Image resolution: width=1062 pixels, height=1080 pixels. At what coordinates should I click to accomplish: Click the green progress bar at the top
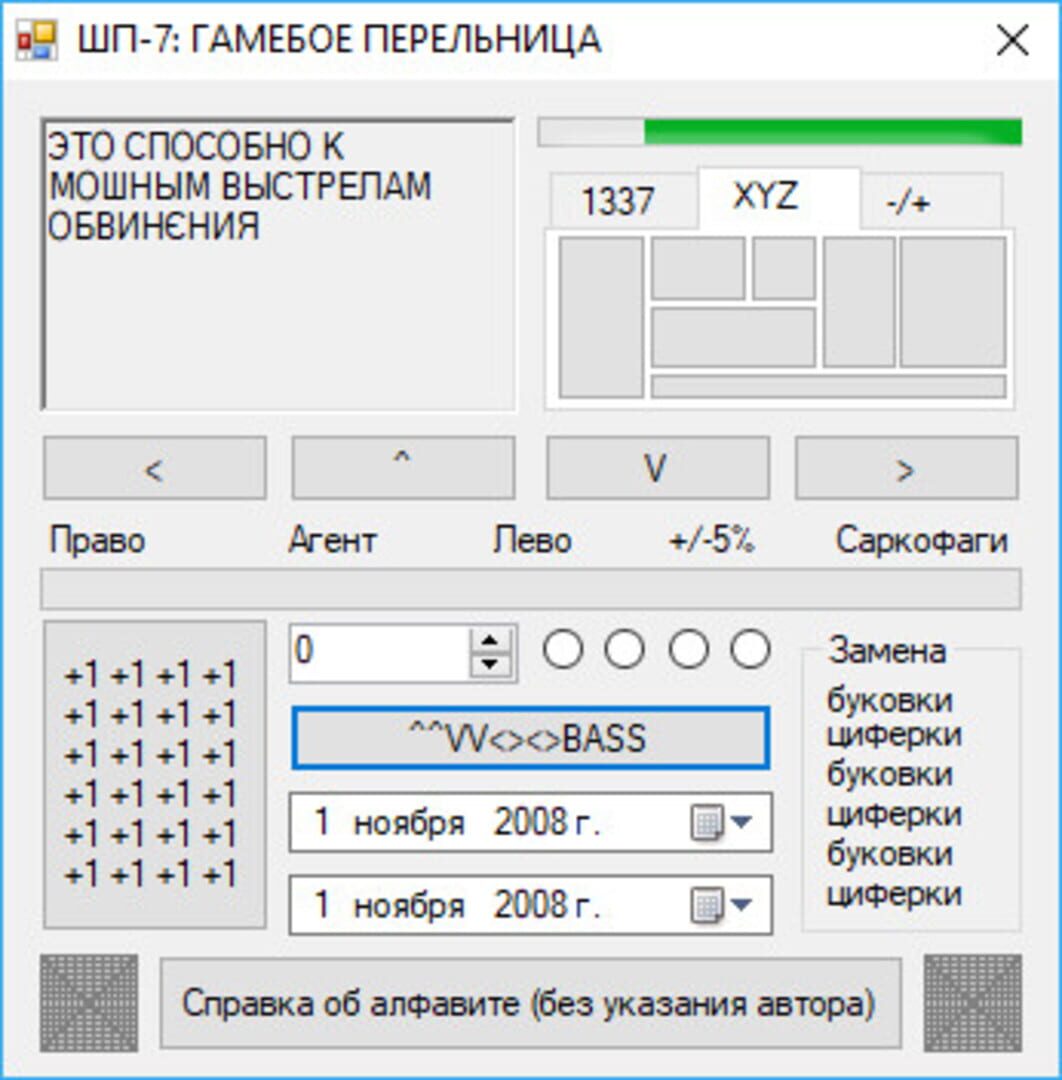coord(830,131)
